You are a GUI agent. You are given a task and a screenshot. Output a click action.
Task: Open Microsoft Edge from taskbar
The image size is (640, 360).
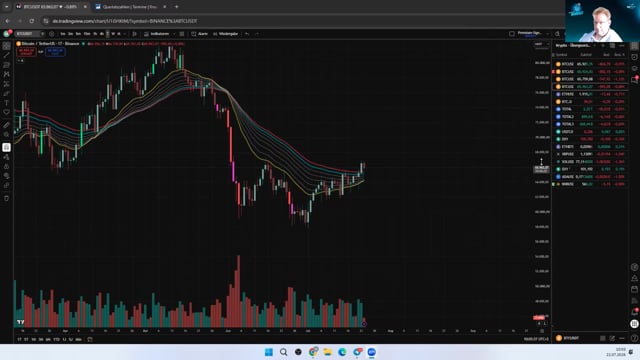342,352
